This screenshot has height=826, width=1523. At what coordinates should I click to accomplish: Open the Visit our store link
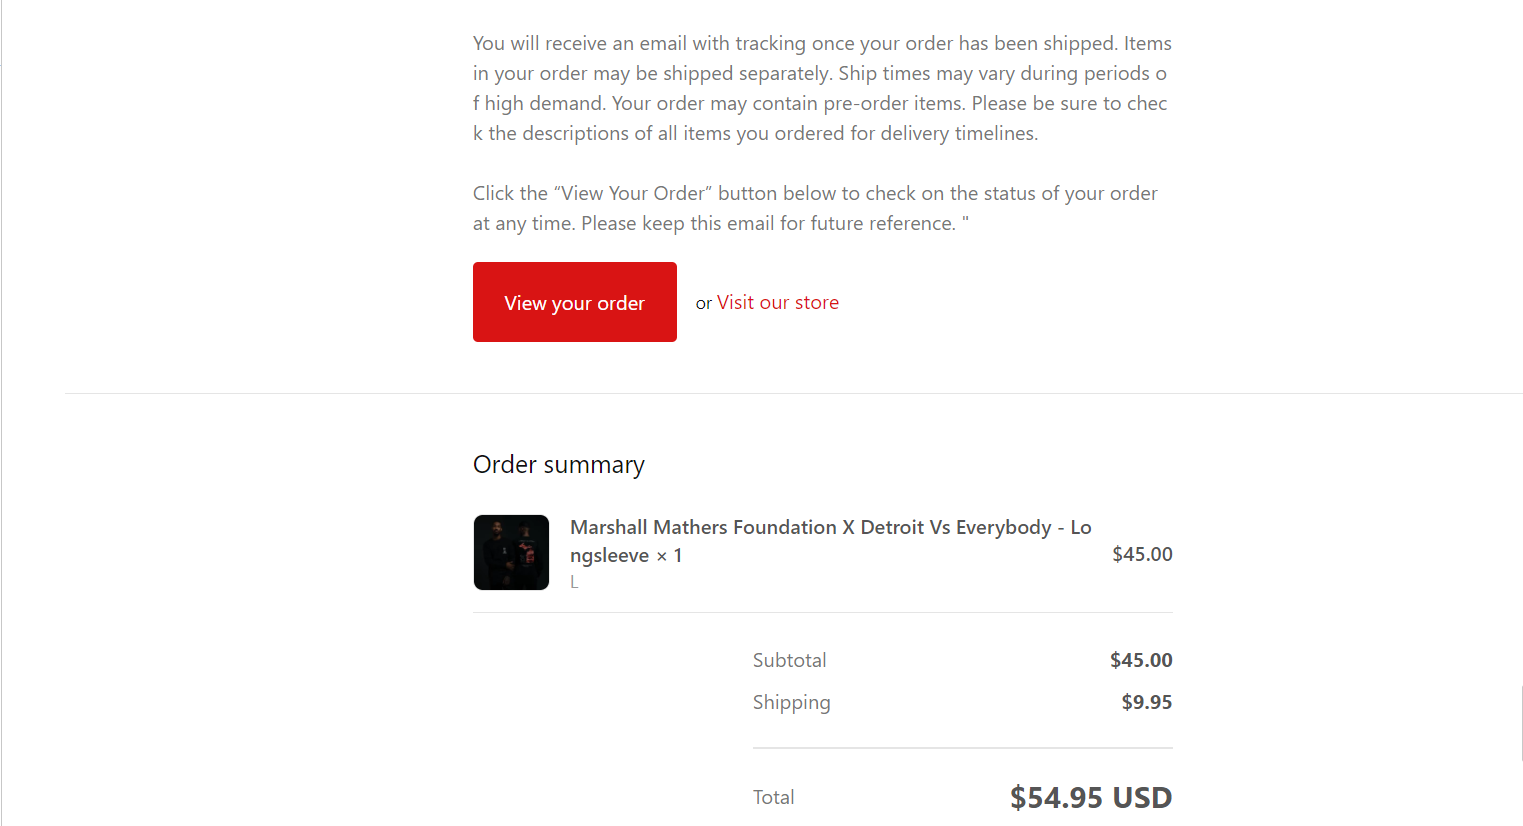point(777,302)
